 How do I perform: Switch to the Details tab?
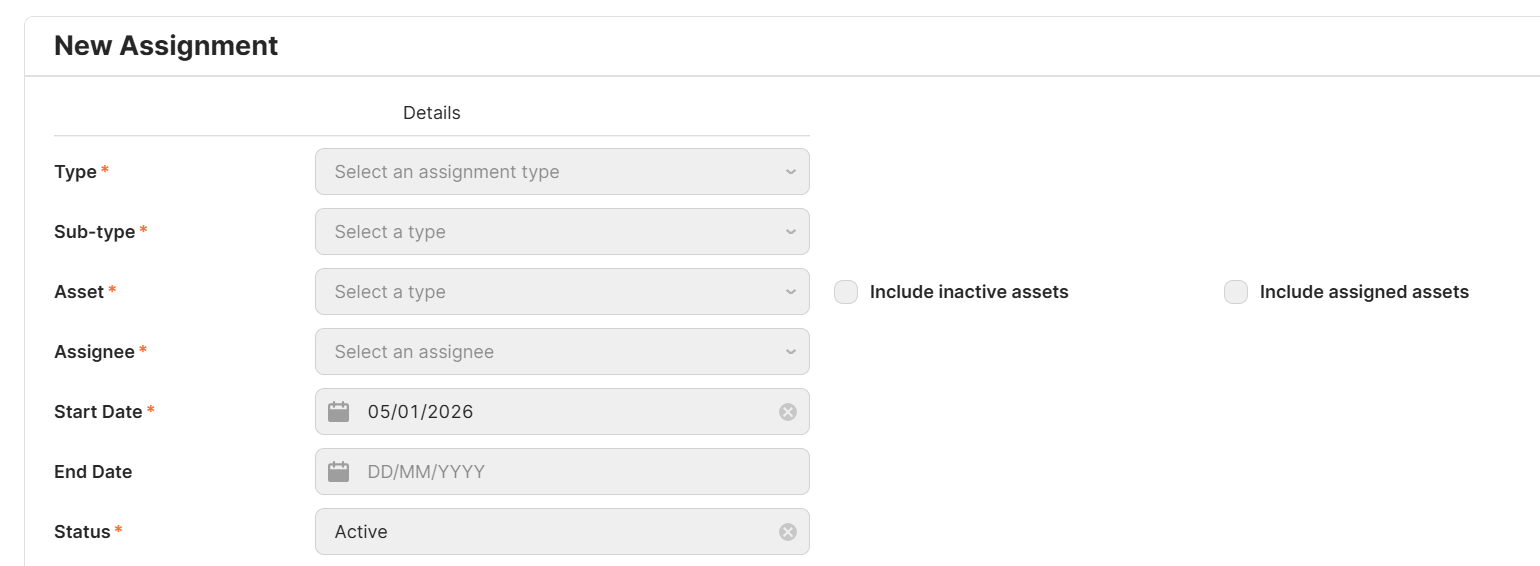(431, 113)
